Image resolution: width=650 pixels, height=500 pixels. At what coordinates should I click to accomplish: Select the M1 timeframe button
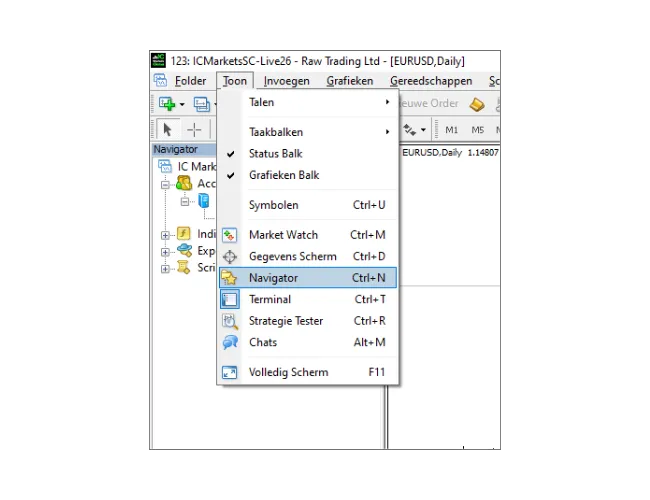(451, 130)
